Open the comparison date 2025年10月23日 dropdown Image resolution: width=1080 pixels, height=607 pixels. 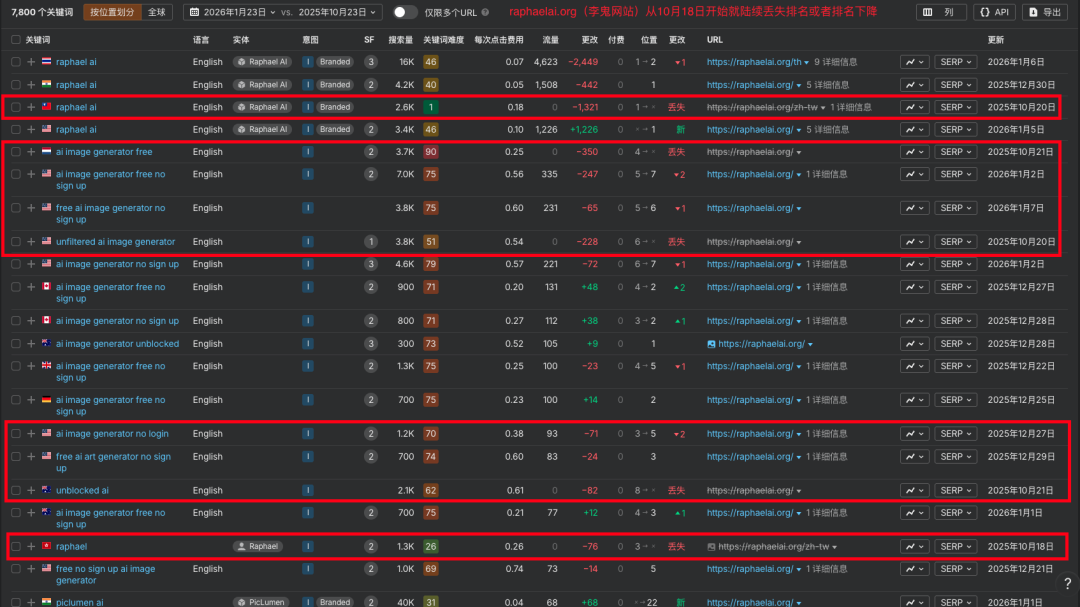[337, 12]
